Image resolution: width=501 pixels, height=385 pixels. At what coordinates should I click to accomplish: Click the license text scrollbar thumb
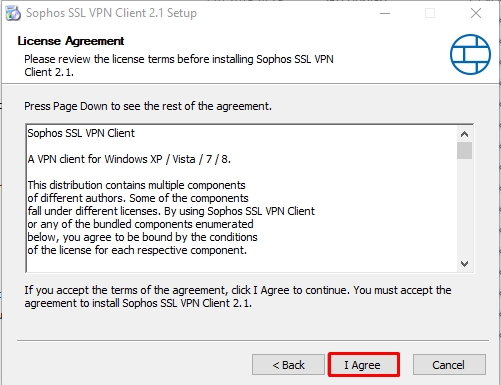pos(464,151)
